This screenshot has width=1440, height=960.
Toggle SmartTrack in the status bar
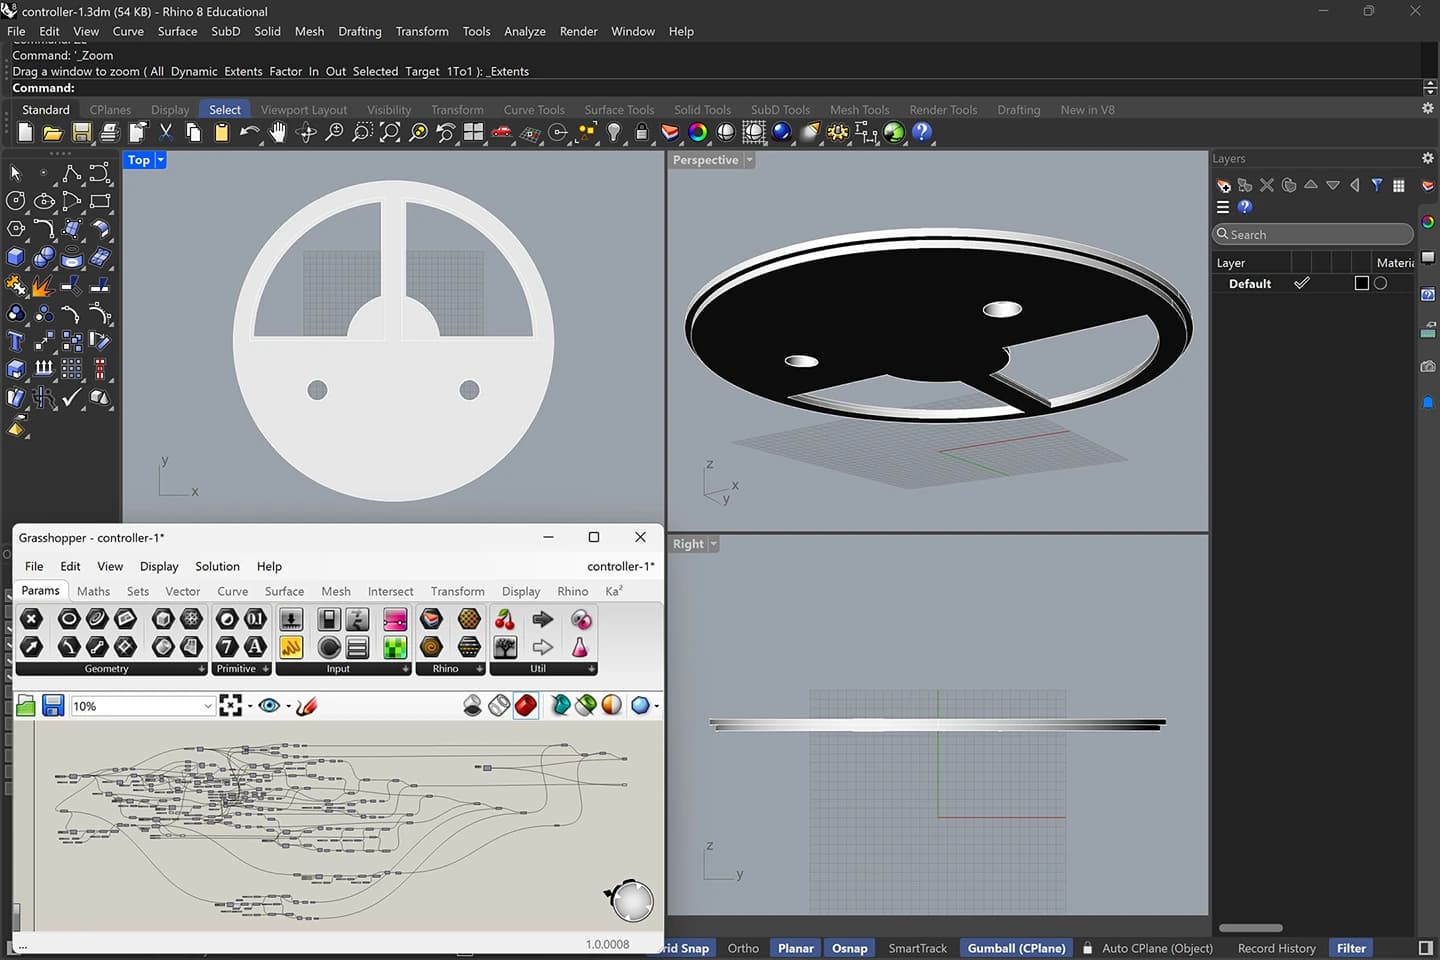point(917,948)
